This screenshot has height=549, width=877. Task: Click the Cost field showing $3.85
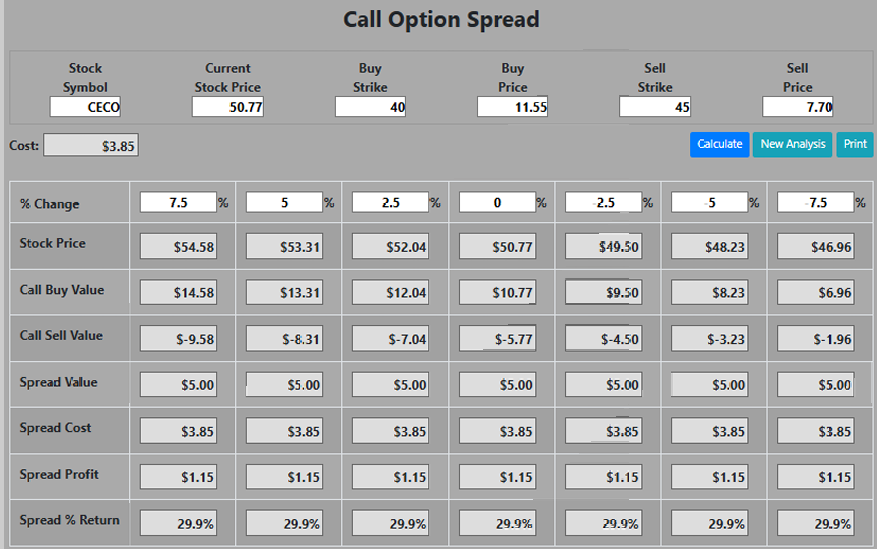(x=91, y=146)
